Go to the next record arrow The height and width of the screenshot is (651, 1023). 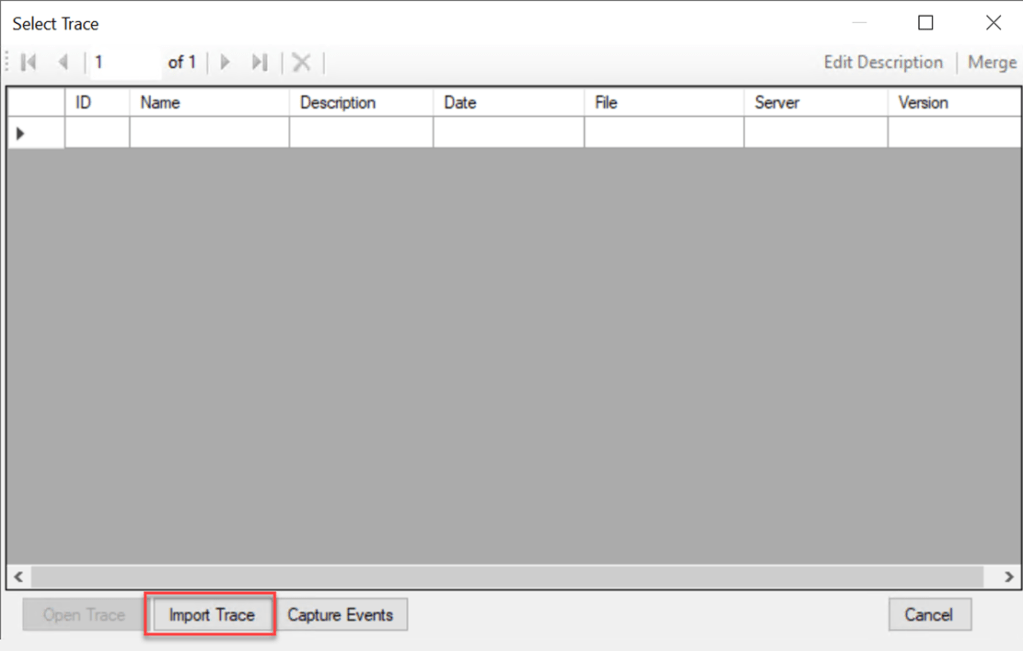(x=225, y=63)
